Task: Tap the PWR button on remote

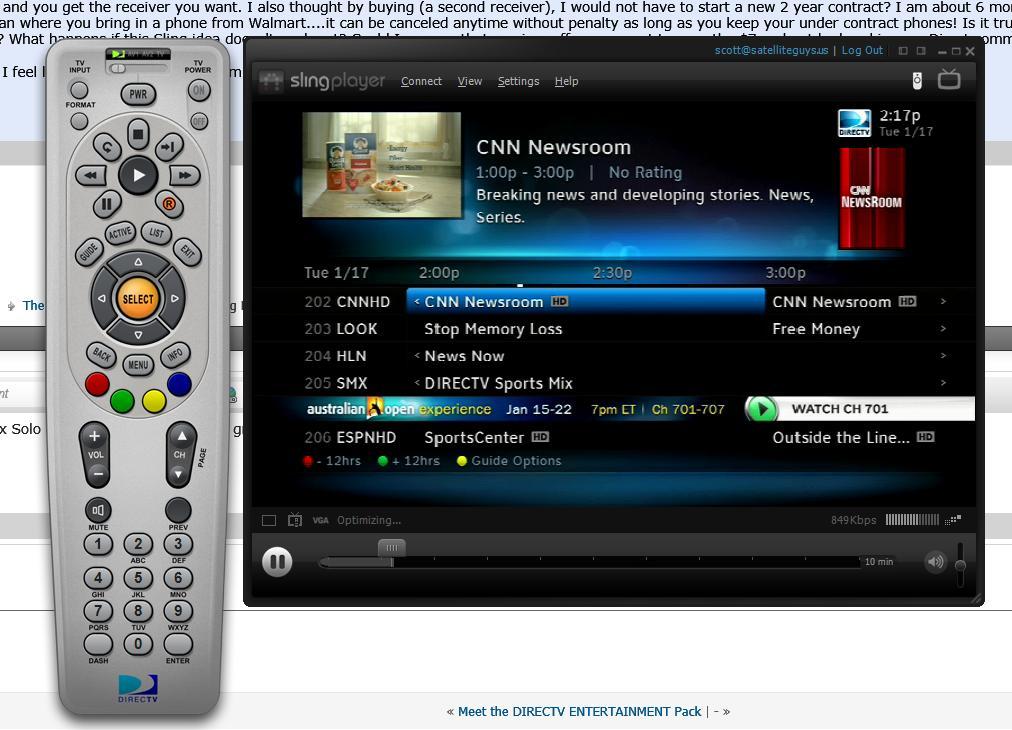Action: (138, 94)
